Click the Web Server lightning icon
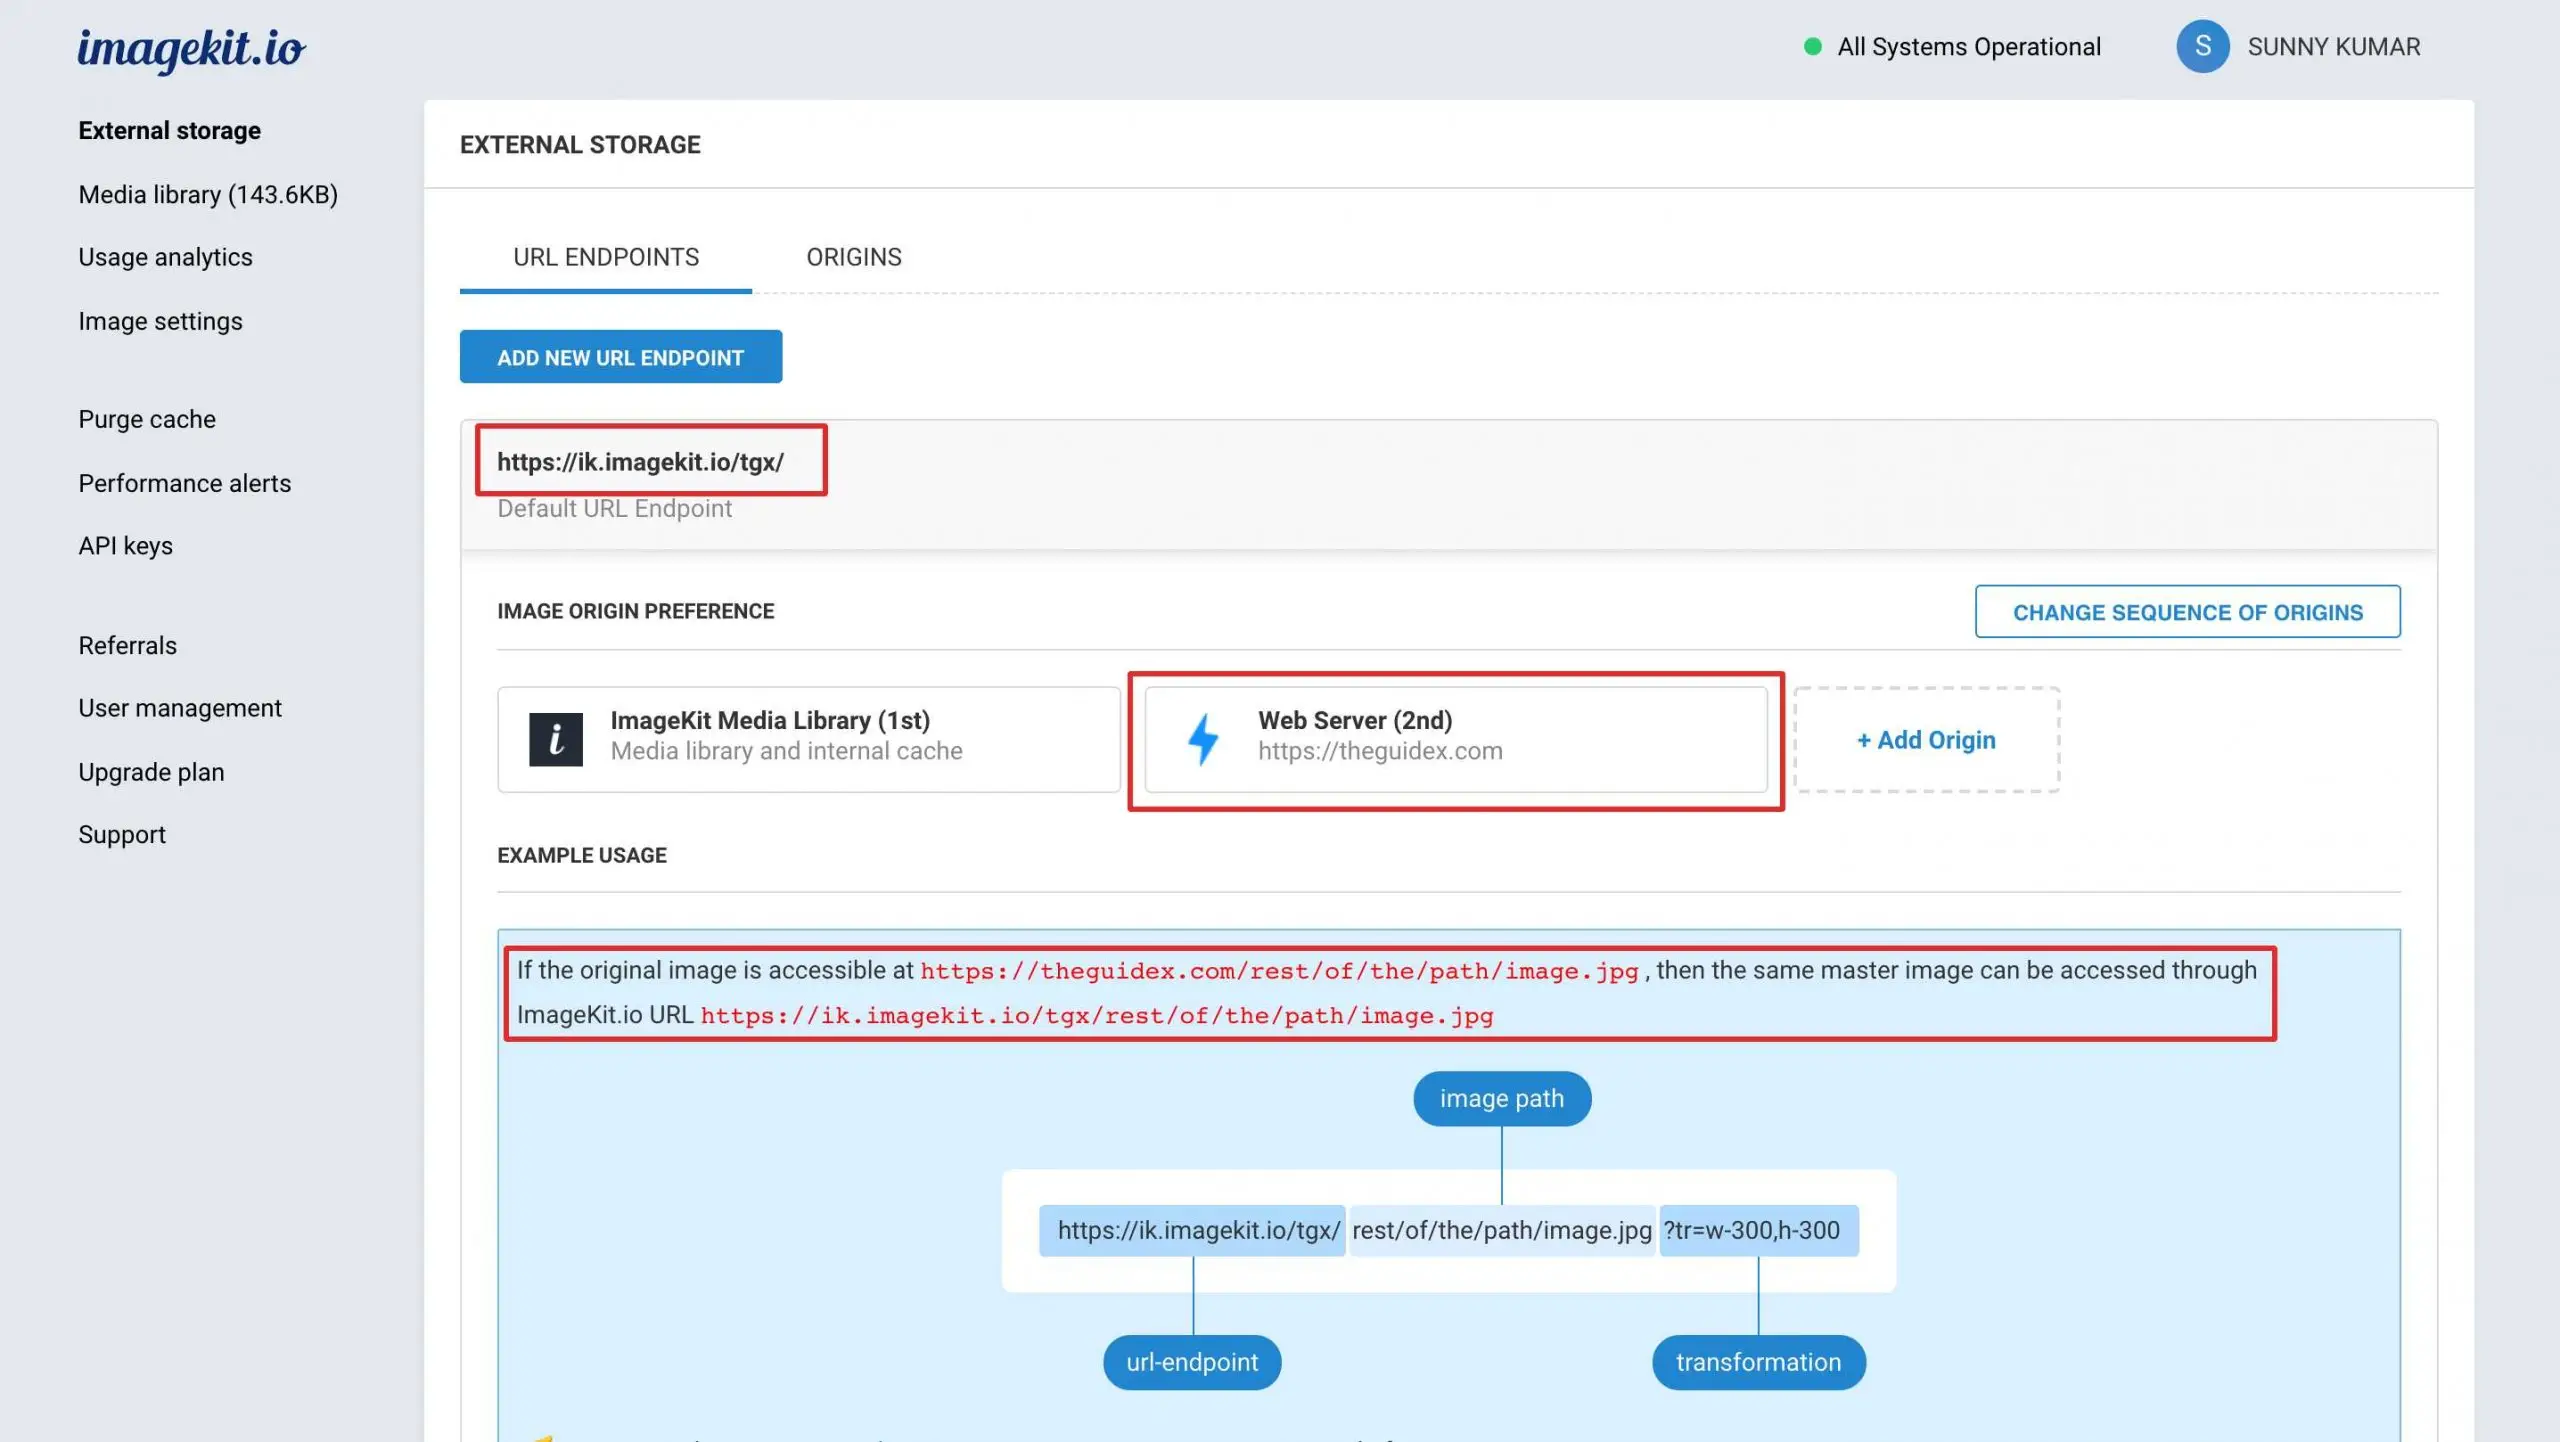 [x=1204, y=738]
